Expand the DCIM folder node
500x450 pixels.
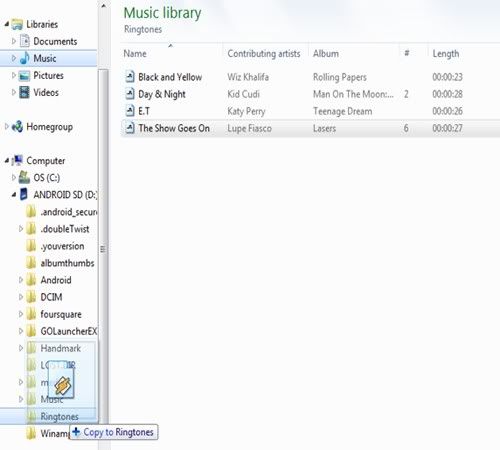[x=21, y=297]
